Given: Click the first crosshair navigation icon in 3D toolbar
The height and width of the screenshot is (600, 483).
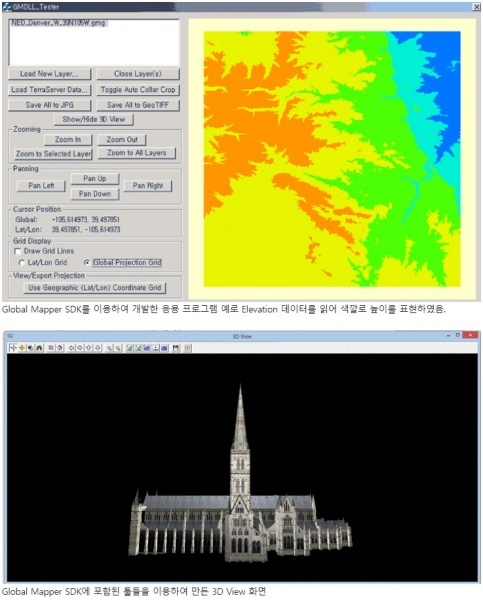Looking at the screenshot, I should point(13,348).
